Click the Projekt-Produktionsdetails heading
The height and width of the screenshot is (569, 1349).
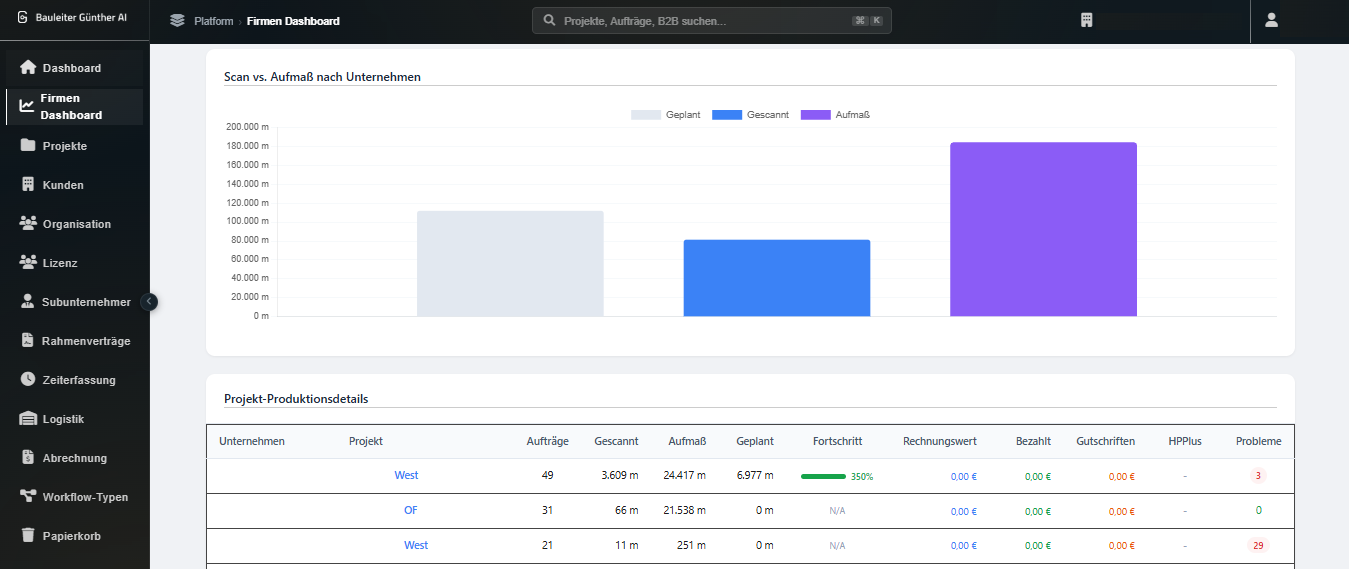[x=296, y=399]
